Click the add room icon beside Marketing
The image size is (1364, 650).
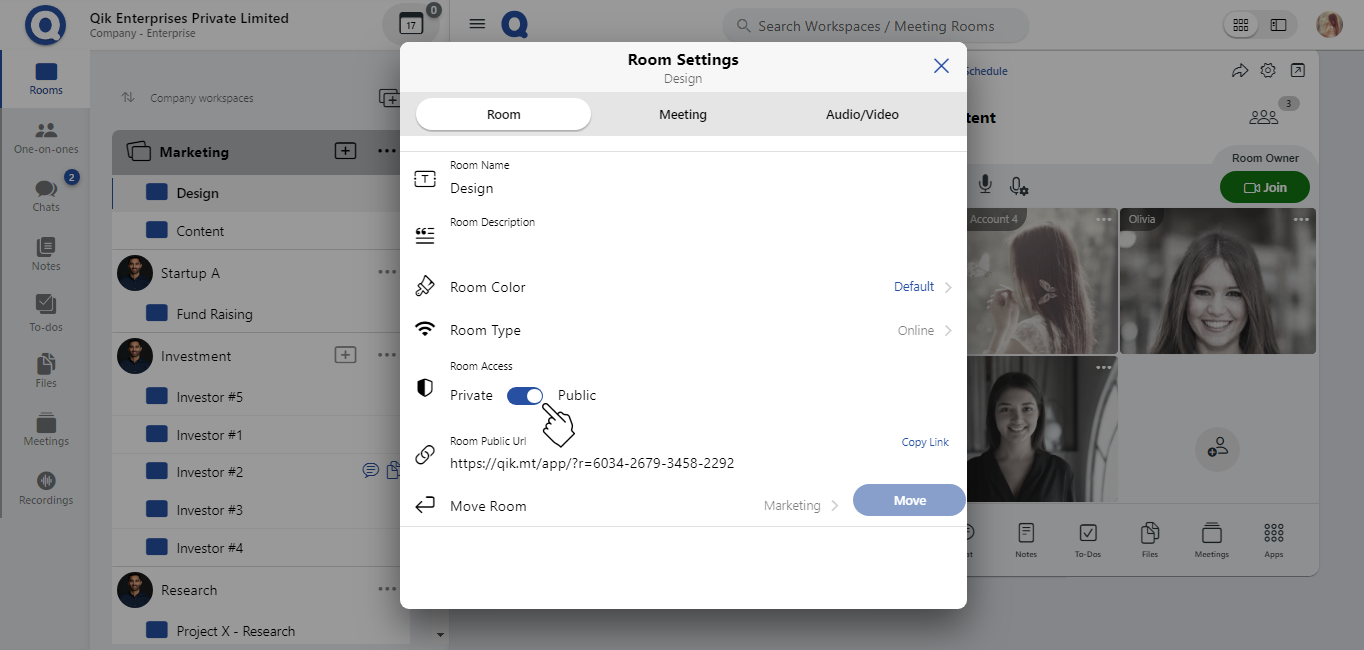345,151
